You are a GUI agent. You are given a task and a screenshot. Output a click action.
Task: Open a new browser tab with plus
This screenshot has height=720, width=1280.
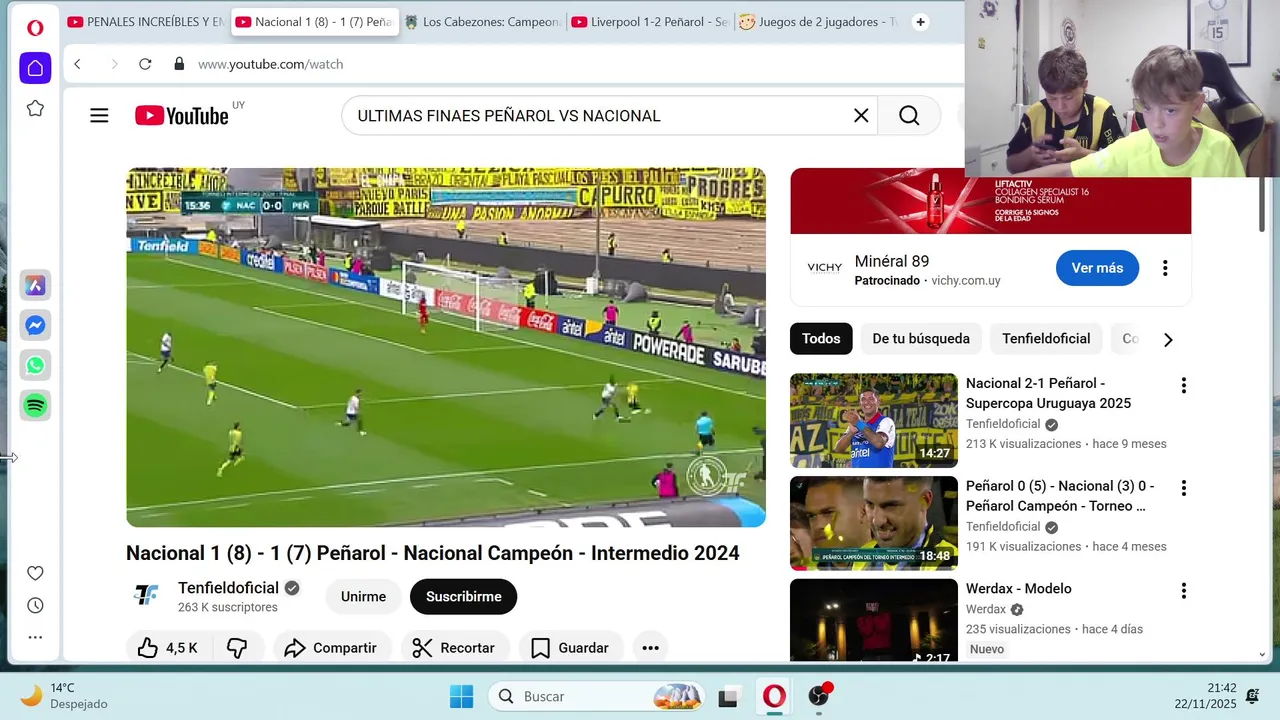click(x=920, y=22)
